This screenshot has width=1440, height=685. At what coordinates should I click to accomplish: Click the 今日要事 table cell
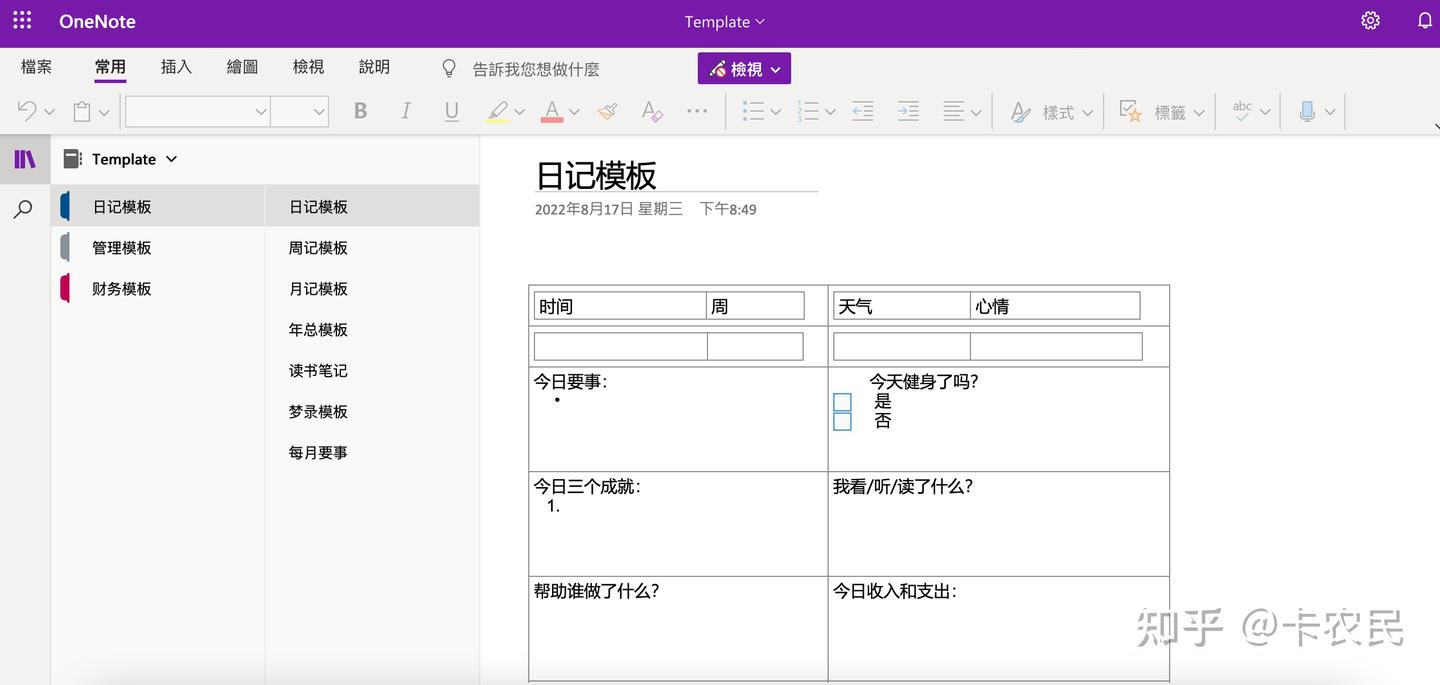click(x=678, y=419)
